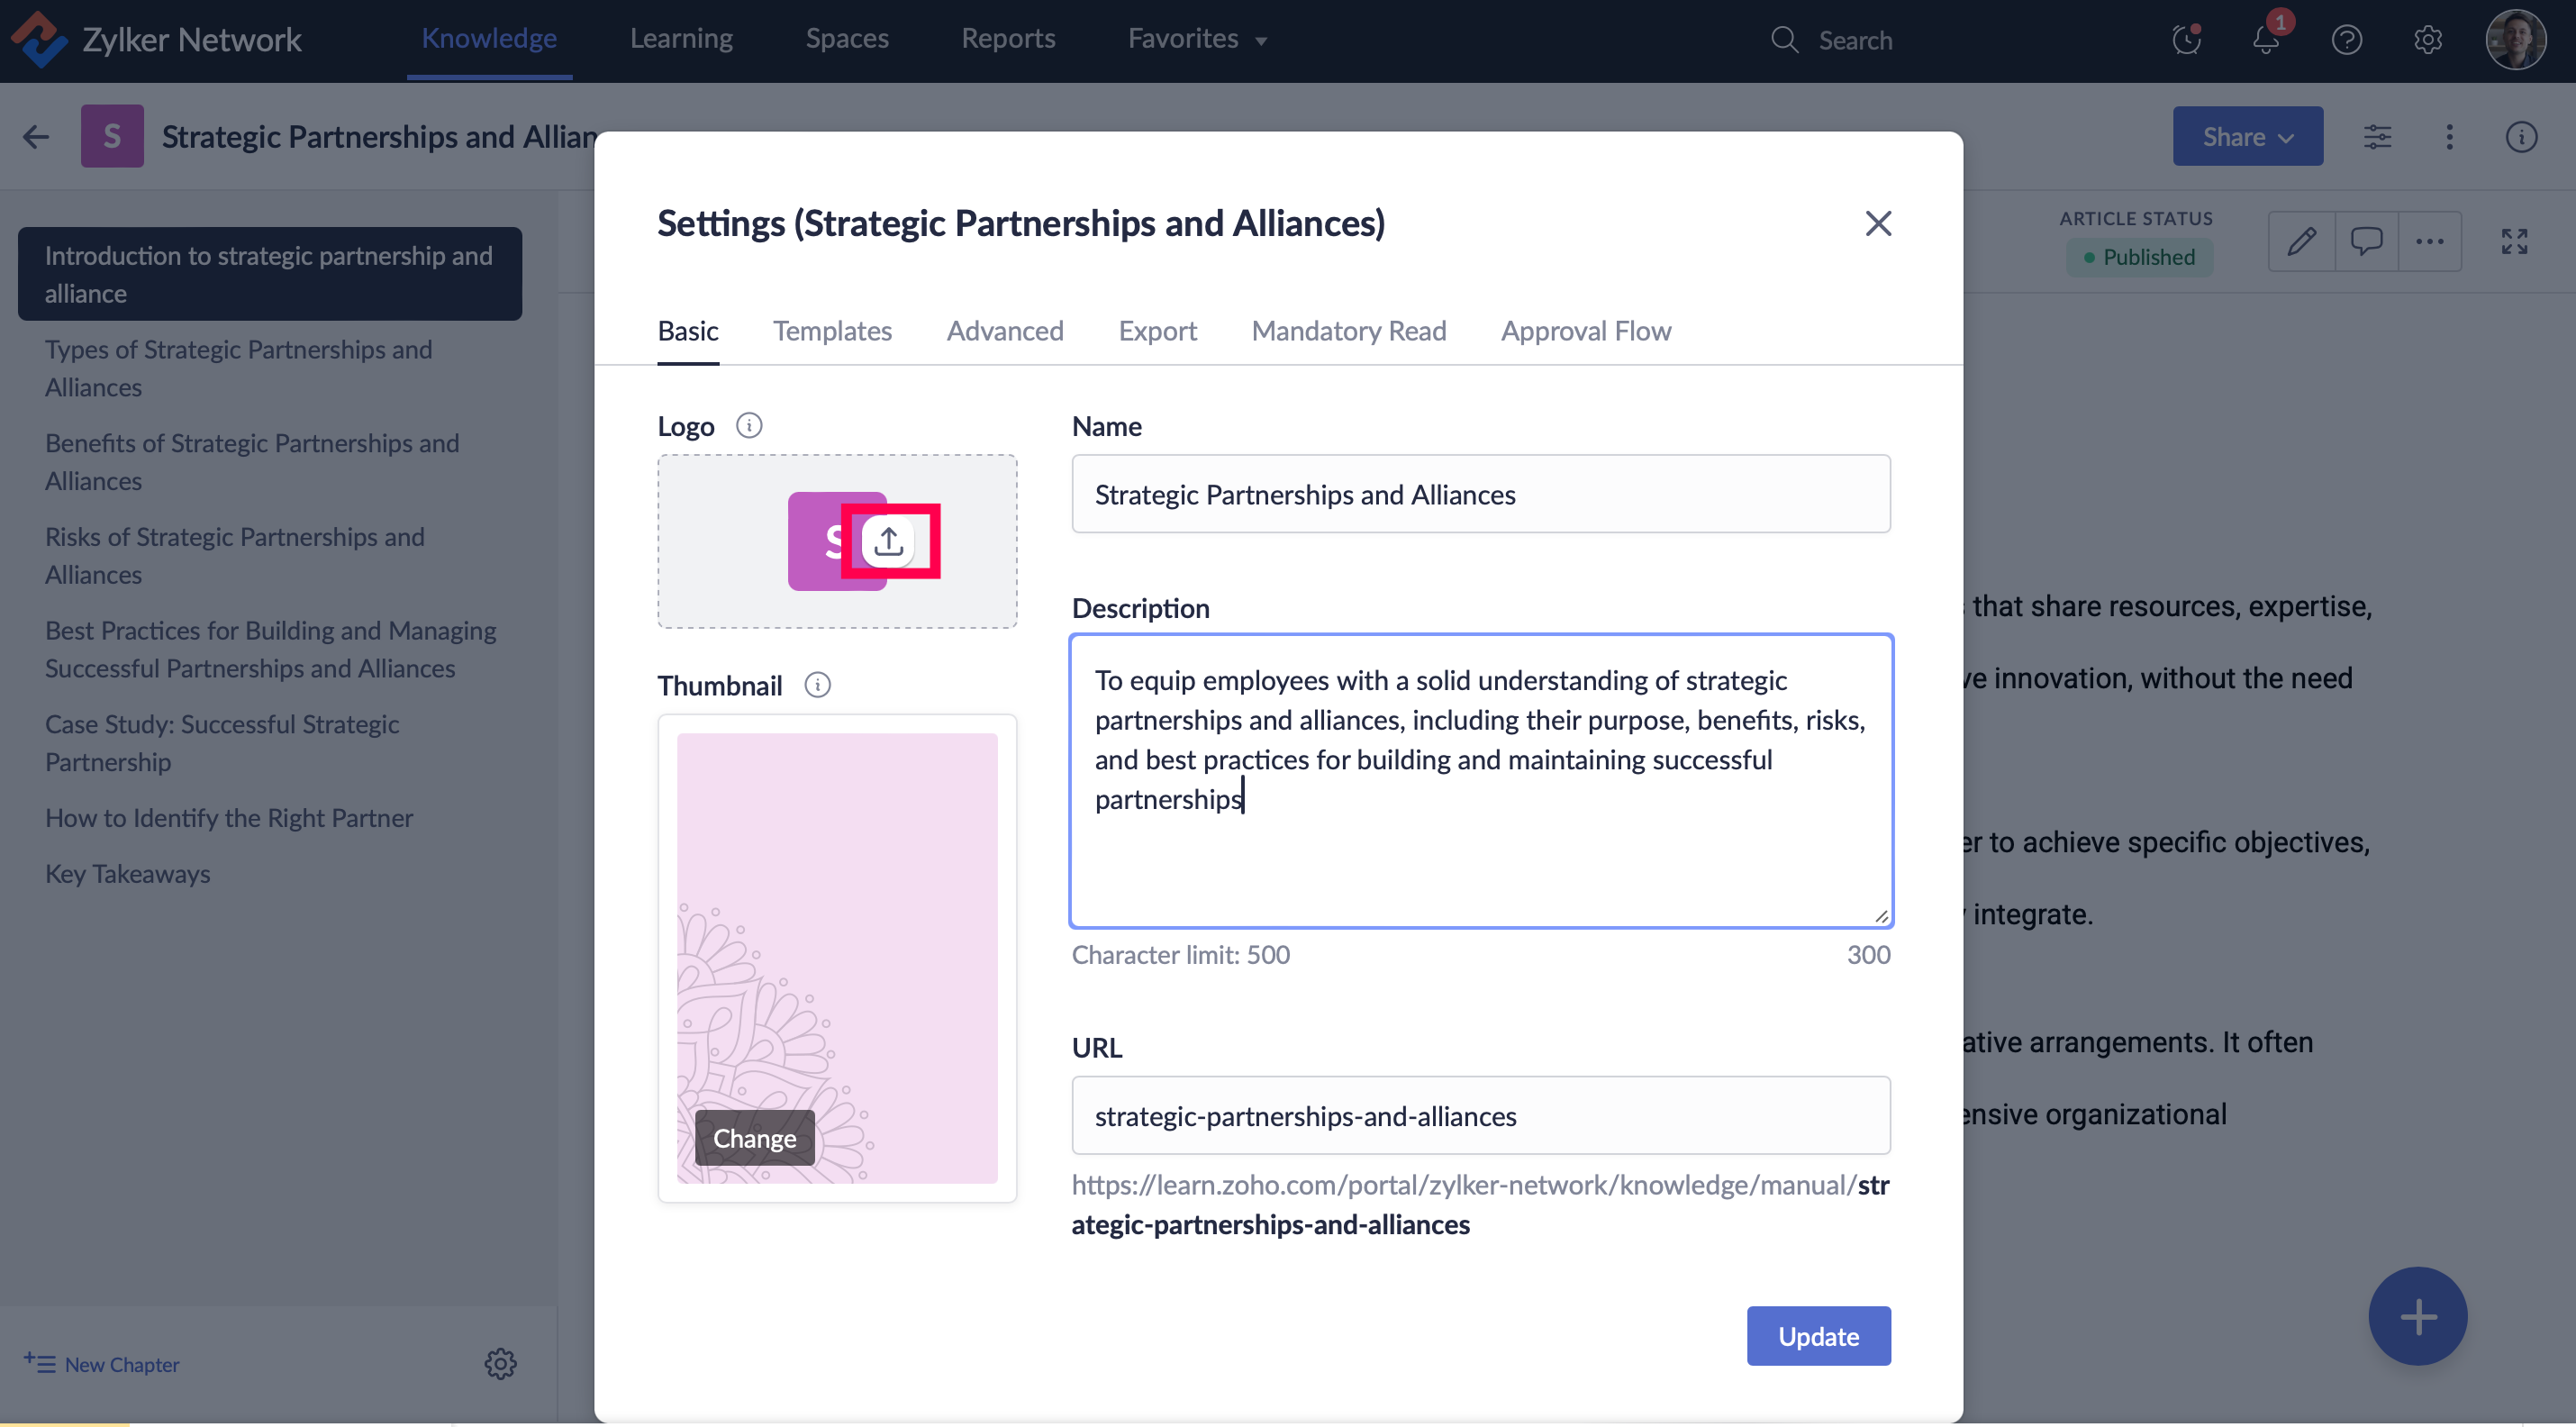Click the pink thumbnail preview image
This screenshot has height=1427, width=2576.
click(x=837, y=957)
